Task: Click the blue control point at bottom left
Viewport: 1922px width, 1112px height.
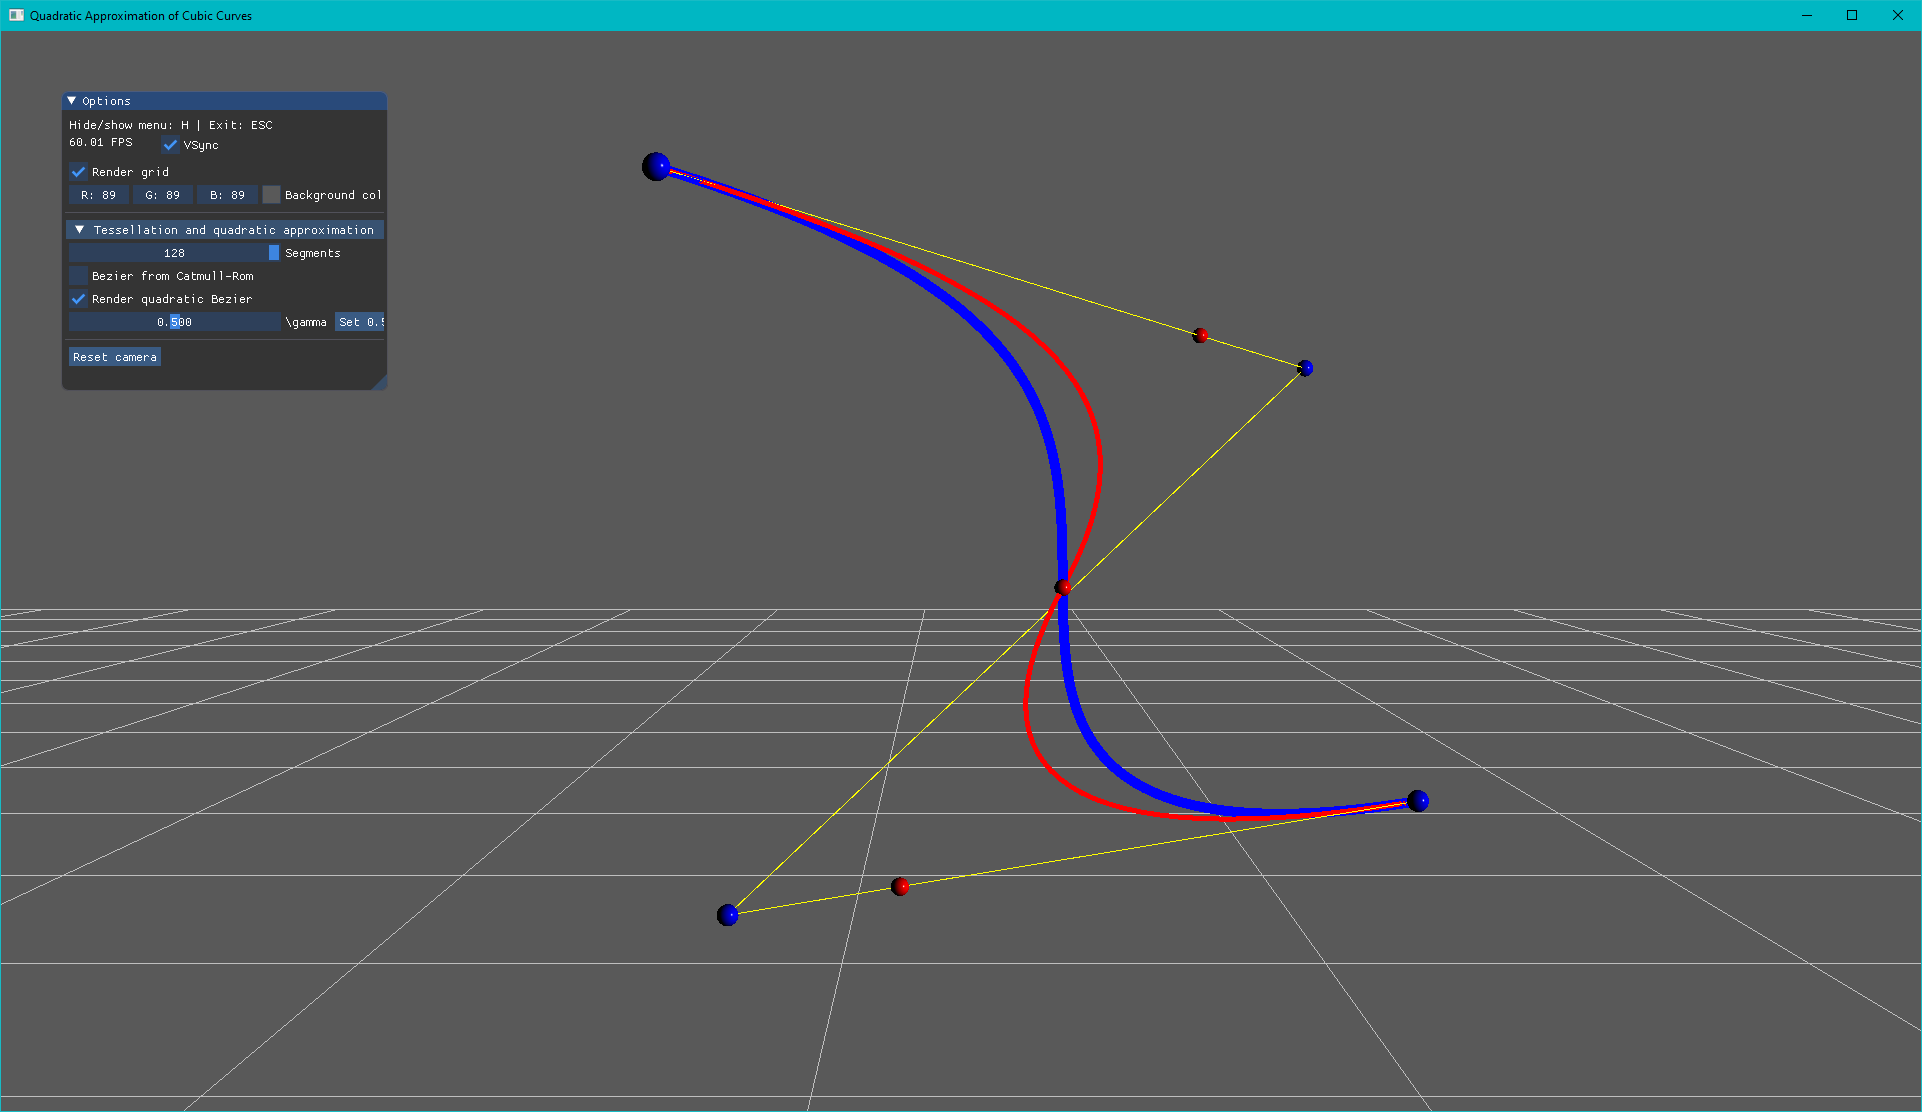Action: click(x=728, y=915)
